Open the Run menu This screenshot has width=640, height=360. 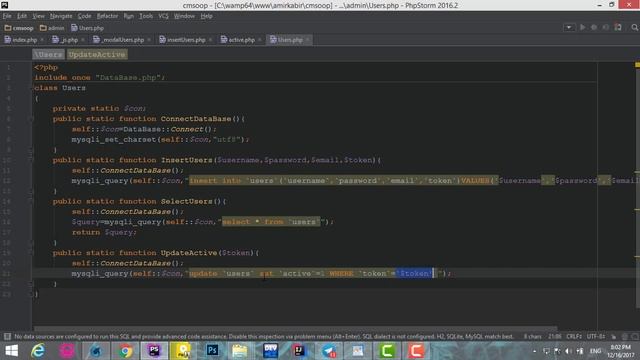(129, 16)
